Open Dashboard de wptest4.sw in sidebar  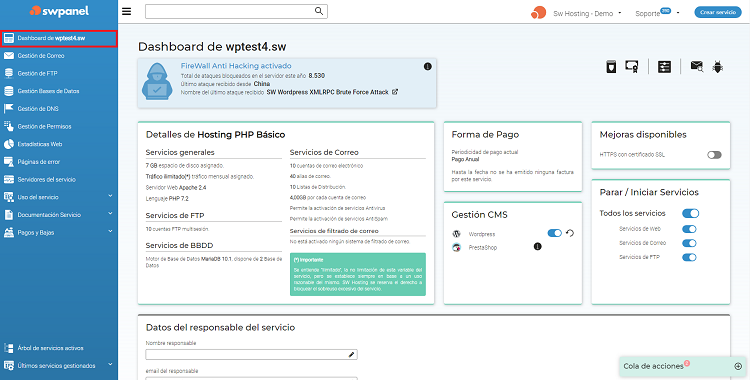[59, 38]
